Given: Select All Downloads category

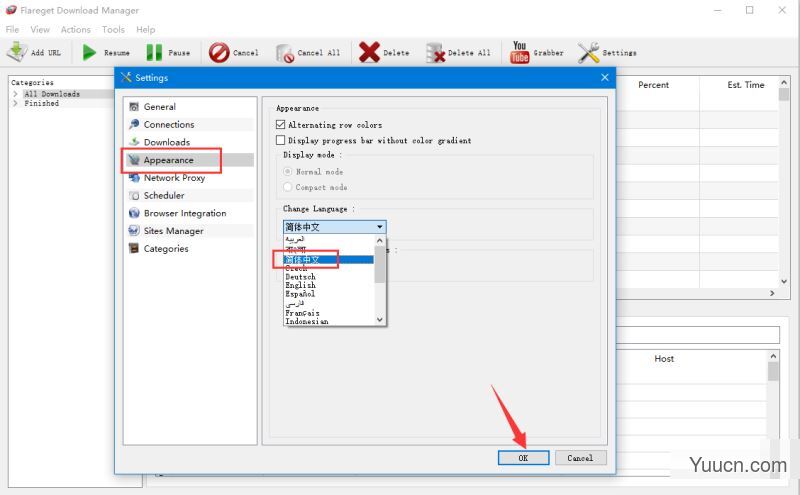Looking at the screenshot, I should coord(52,94).
